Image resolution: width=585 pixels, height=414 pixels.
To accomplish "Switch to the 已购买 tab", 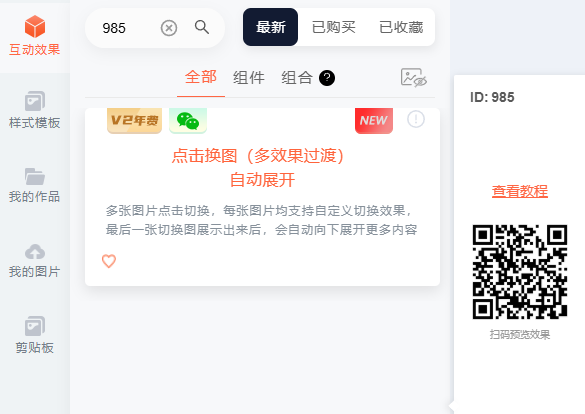I will [334, 27].
